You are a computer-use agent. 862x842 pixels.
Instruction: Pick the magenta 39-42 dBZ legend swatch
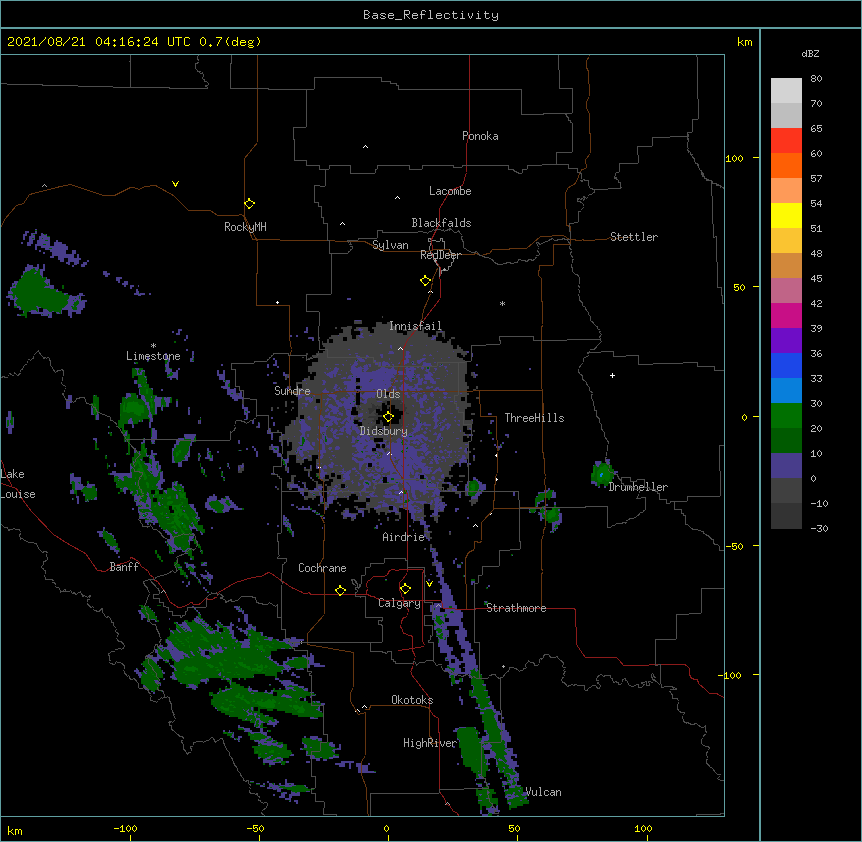point(786,315)
